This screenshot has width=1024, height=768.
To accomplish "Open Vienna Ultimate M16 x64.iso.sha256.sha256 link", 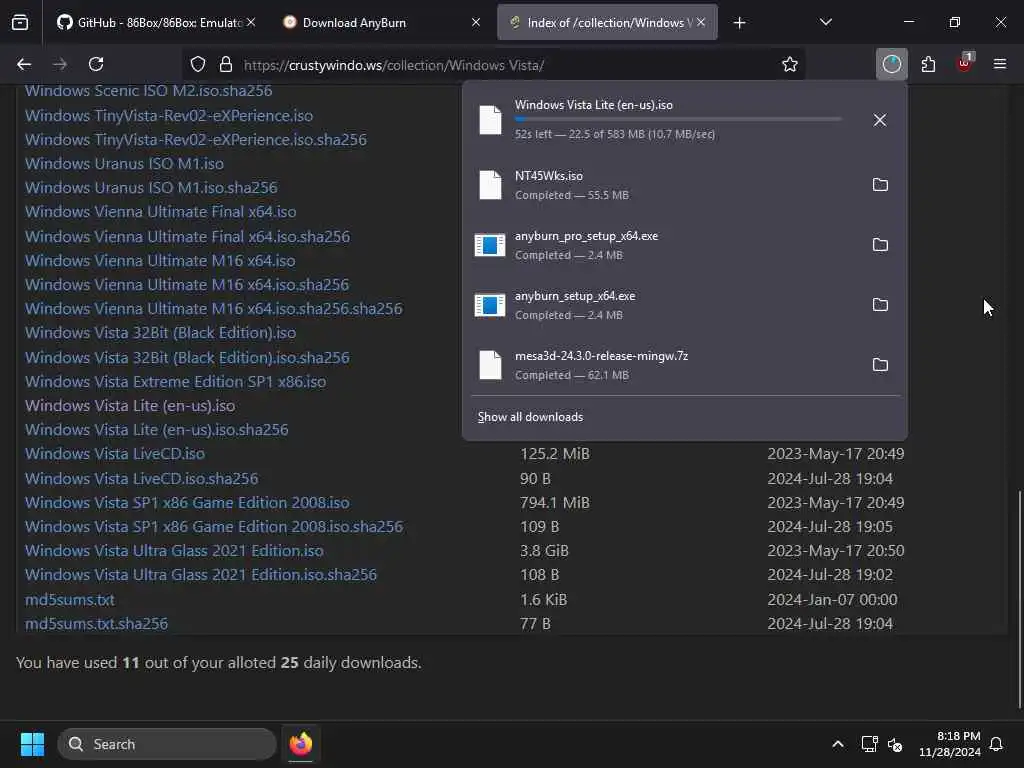I will tap(214, 309).
